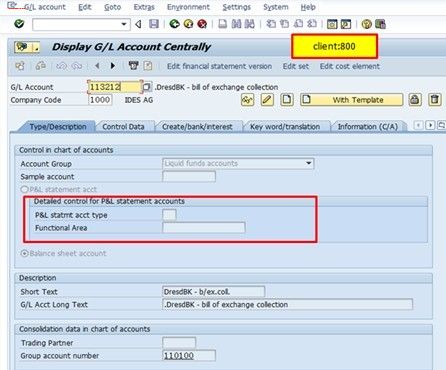Viewport: 446px width, 370px height.
Task: Click the yellow Help icon
Action: click(366, 24)
